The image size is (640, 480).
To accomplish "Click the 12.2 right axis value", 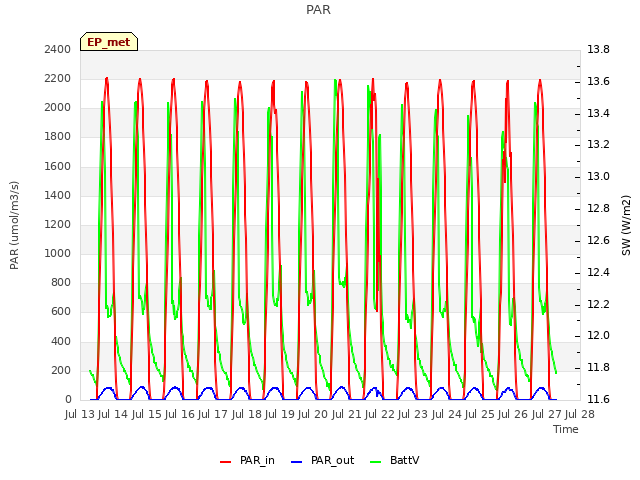I will (x=598, y=304).
